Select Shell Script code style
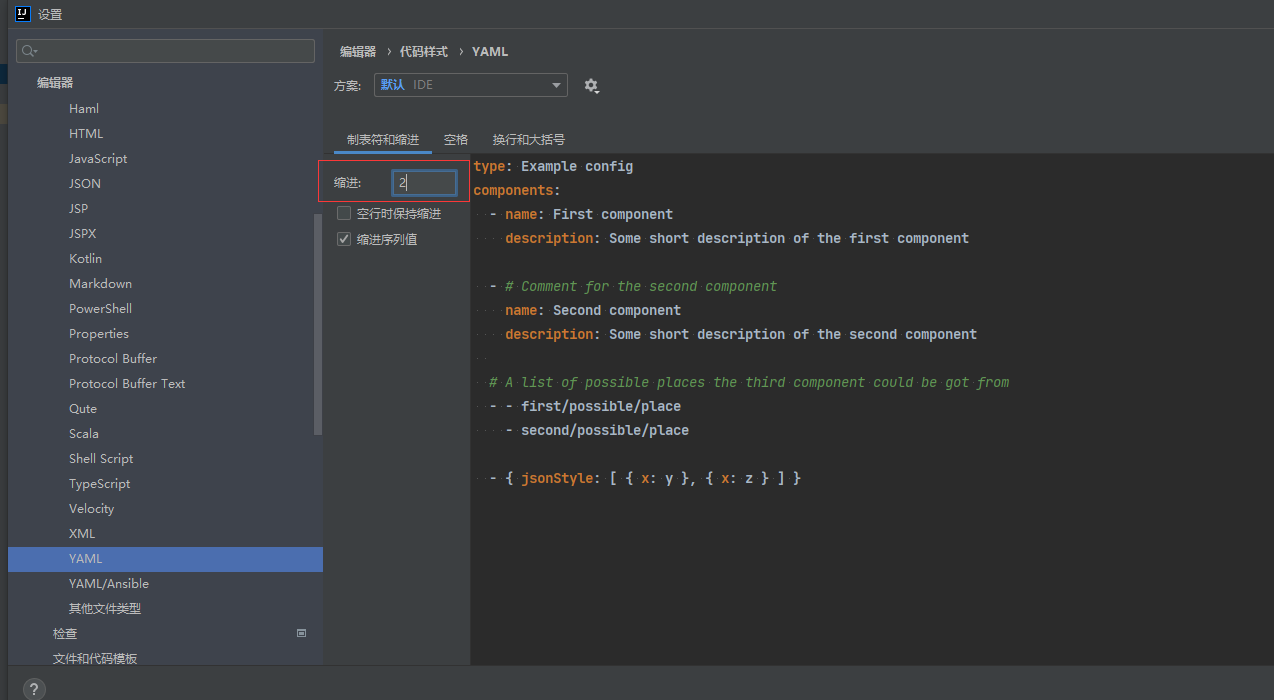1274x700 pixels. pyautogui.click(x=101, y=458)
